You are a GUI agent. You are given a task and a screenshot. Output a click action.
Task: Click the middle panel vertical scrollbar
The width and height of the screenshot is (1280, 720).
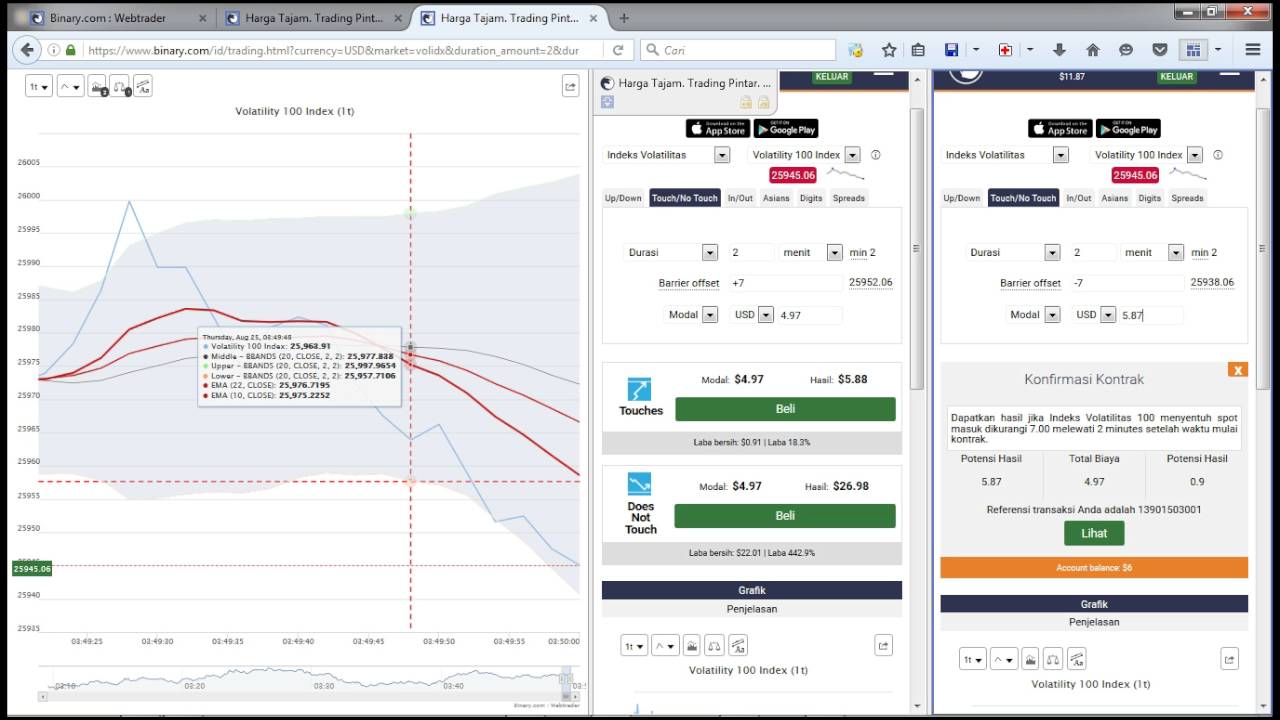click(916, 248)
